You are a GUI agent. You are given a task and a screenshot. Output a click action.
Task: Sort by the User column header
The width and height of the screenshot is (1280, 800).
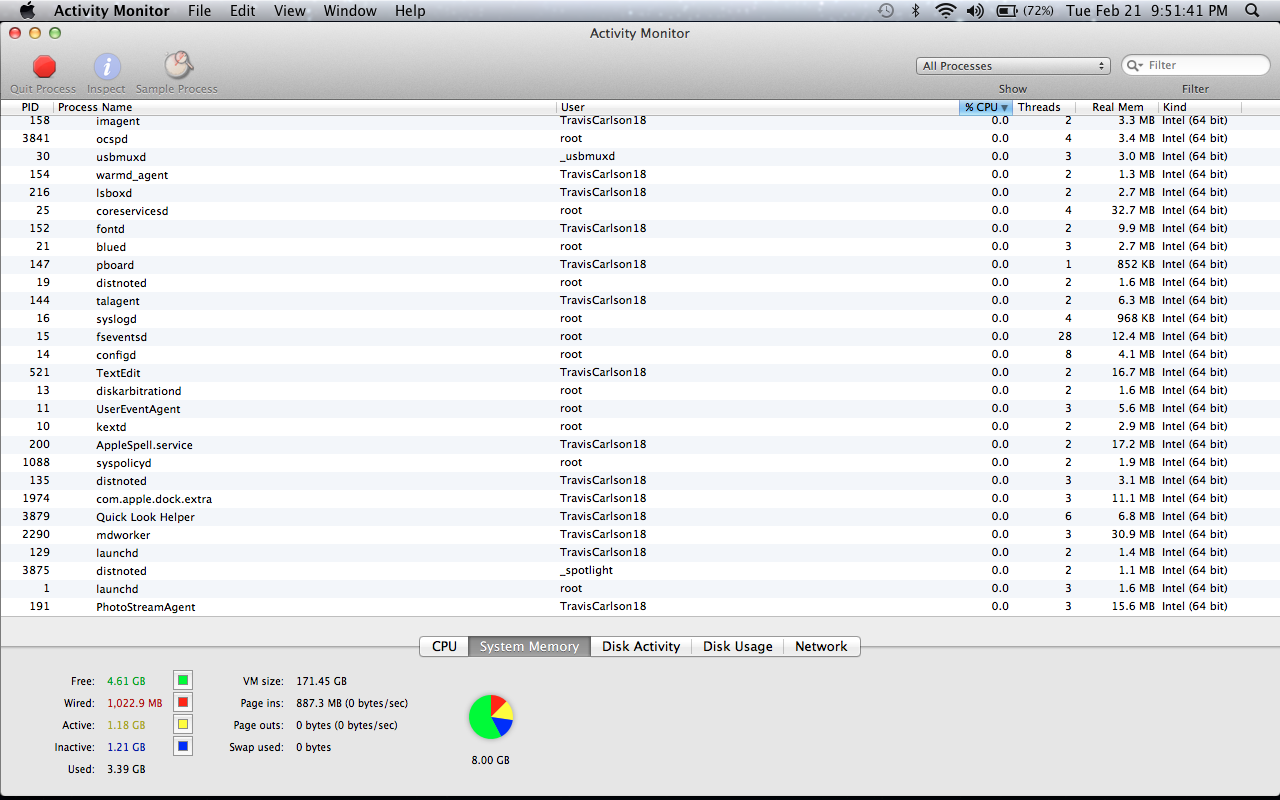click(x=758, y=107)
